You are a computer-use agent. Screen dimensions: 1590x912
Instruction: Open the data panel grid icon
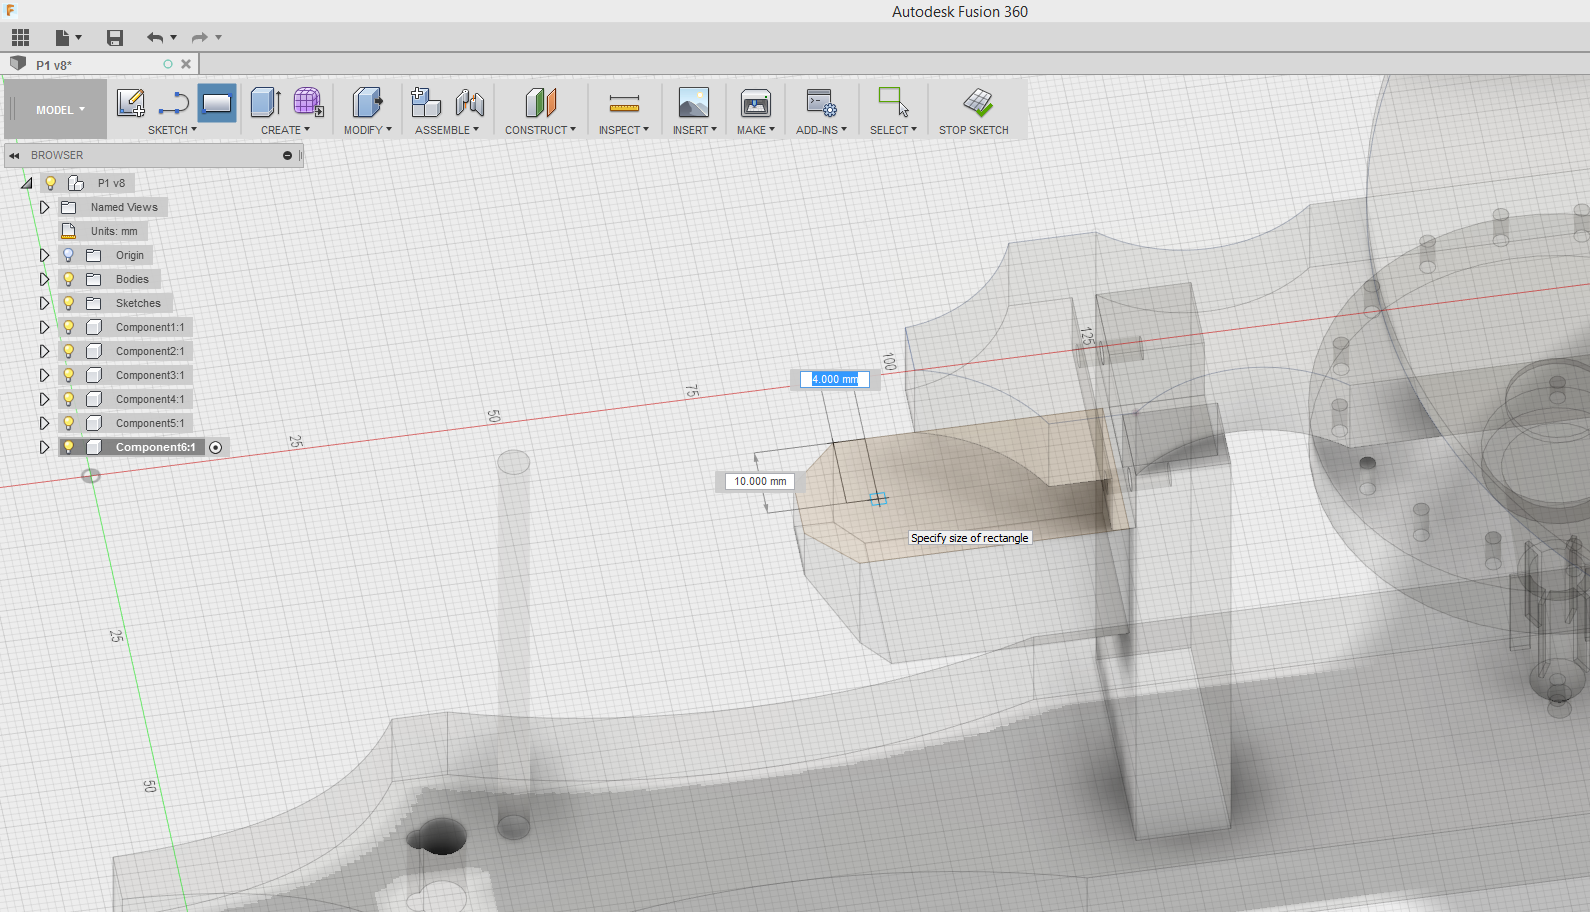[20, 38]
